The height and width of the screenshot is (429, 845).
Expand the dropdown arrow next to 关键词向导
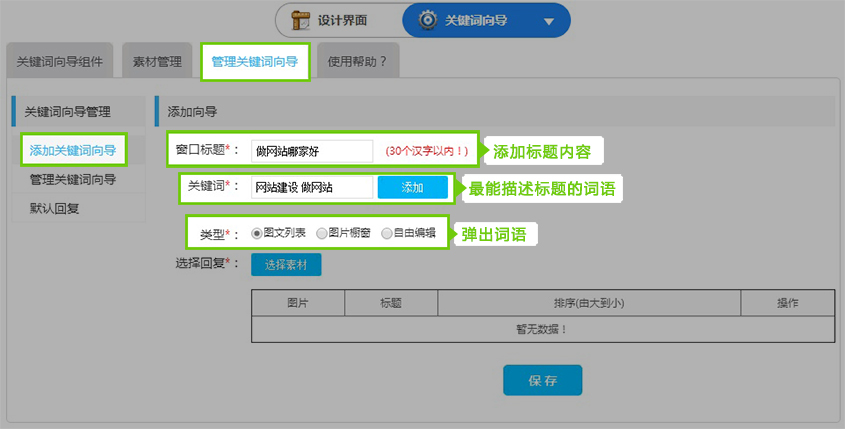pyautogui.click(x=547, y=21)
